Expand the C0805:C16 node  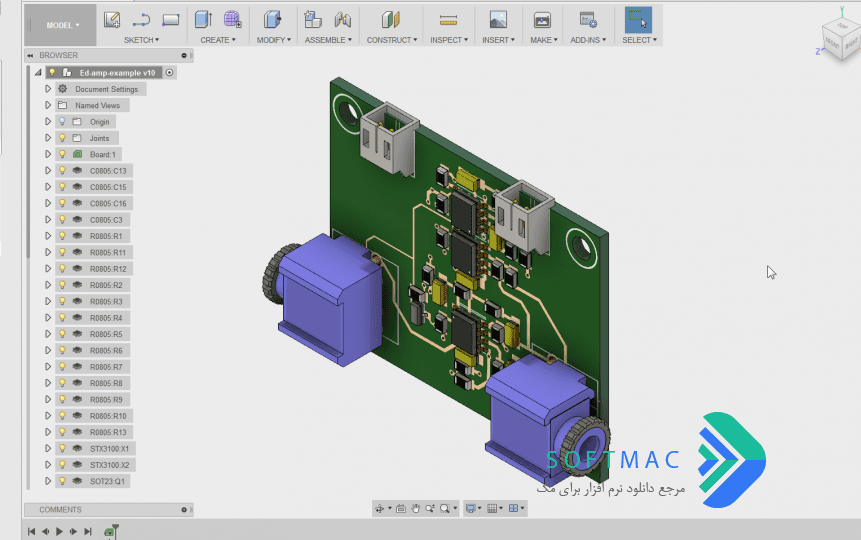(x=48, y=203)
